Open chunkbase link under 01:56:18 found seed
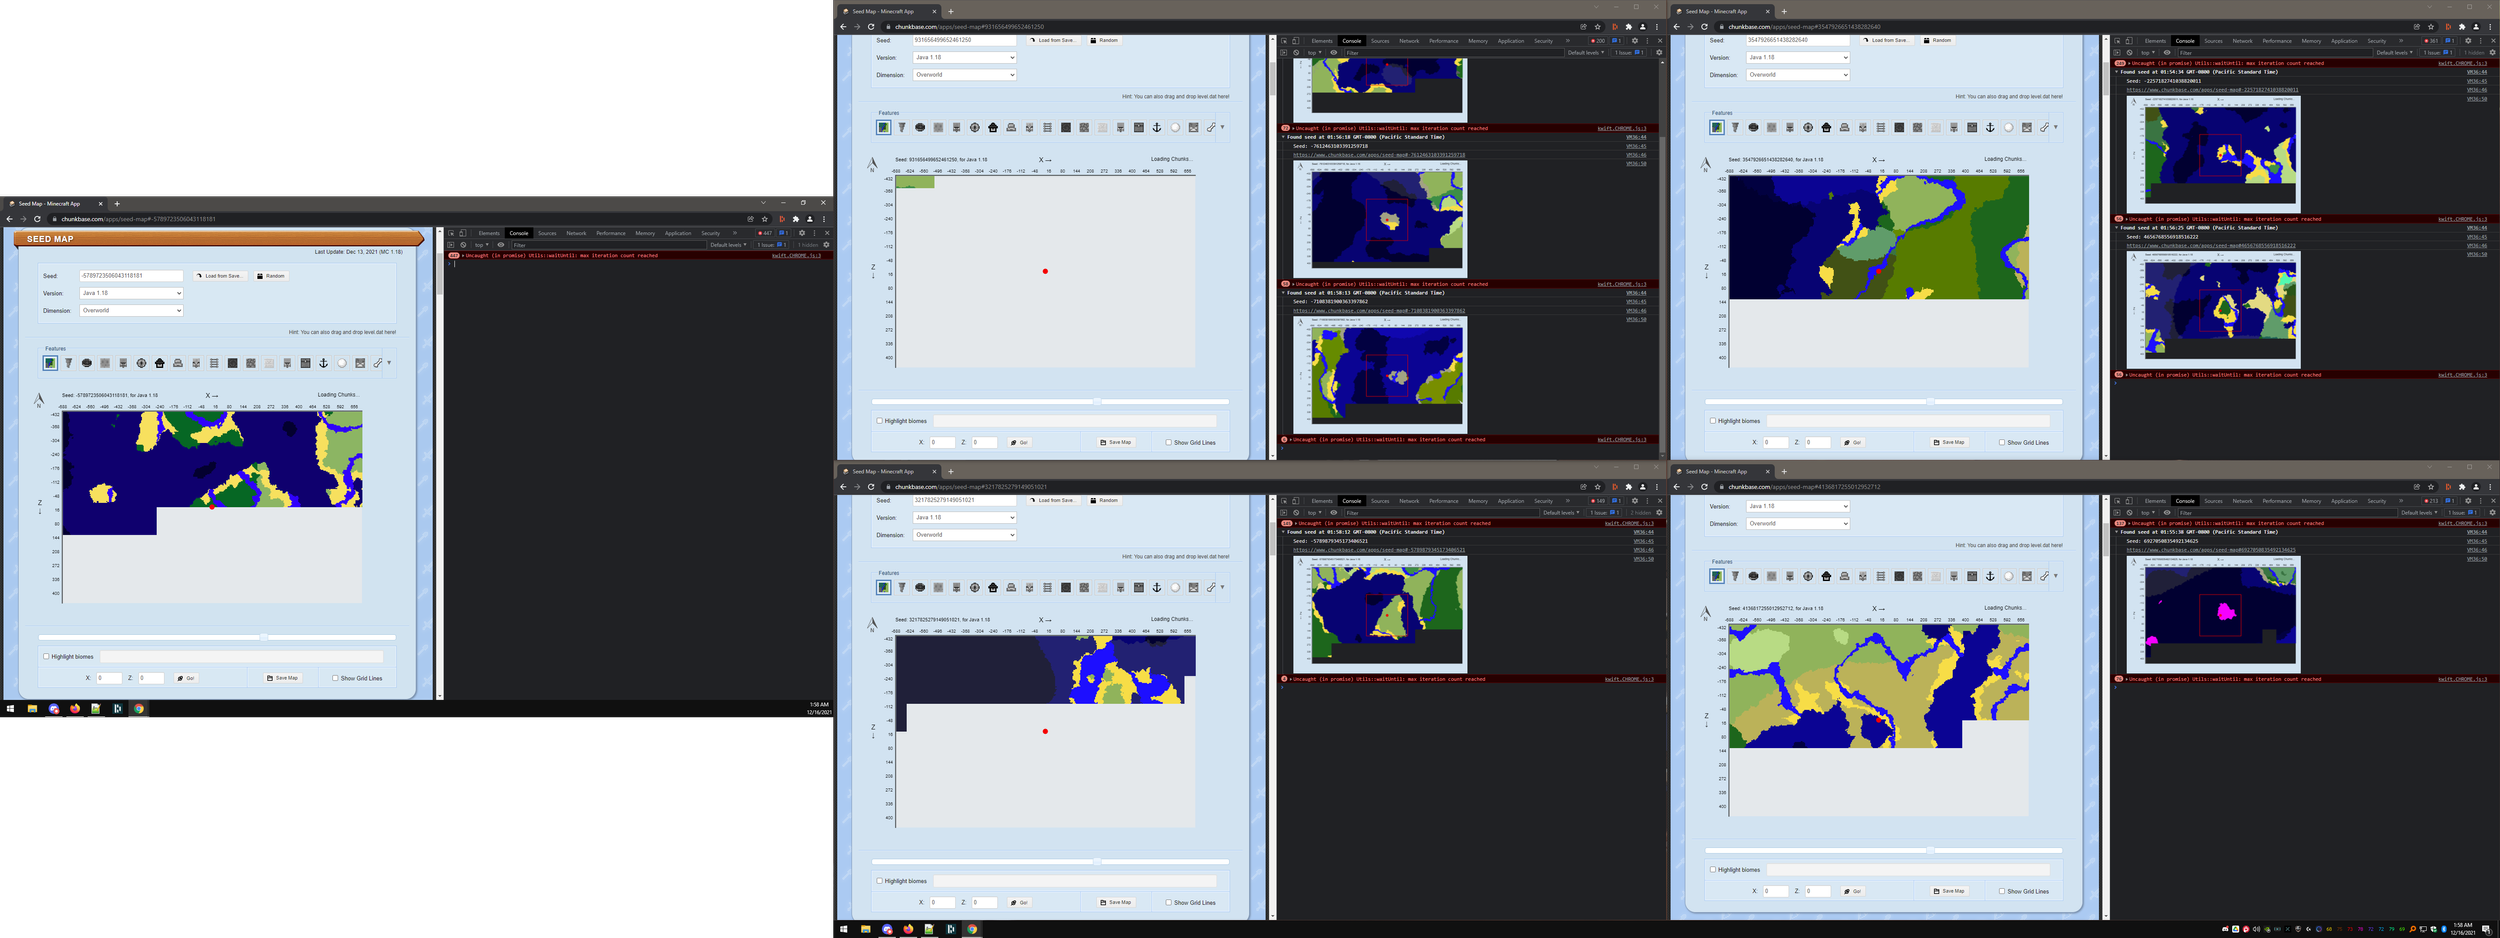Image resolution: width=2500 pixels, height=938 pixels. (x=1379, y=155)
